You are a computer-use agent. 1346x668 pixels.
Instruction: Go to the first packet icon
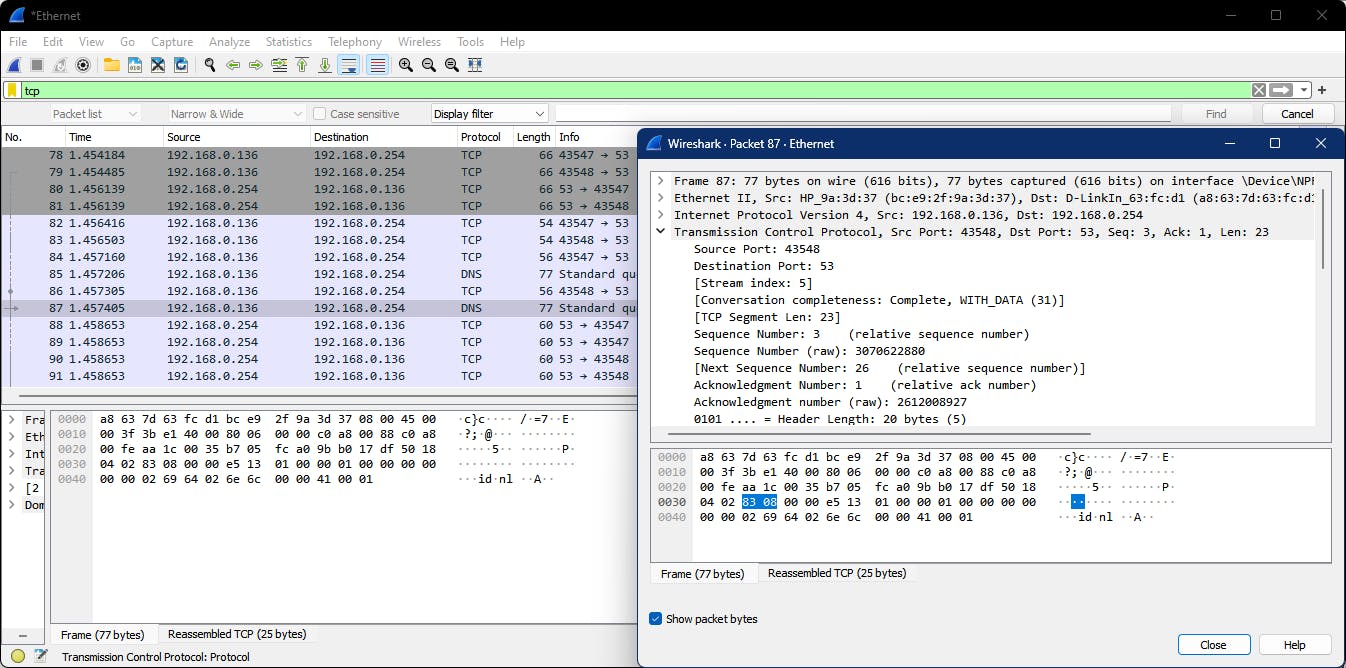pos(302,65)
